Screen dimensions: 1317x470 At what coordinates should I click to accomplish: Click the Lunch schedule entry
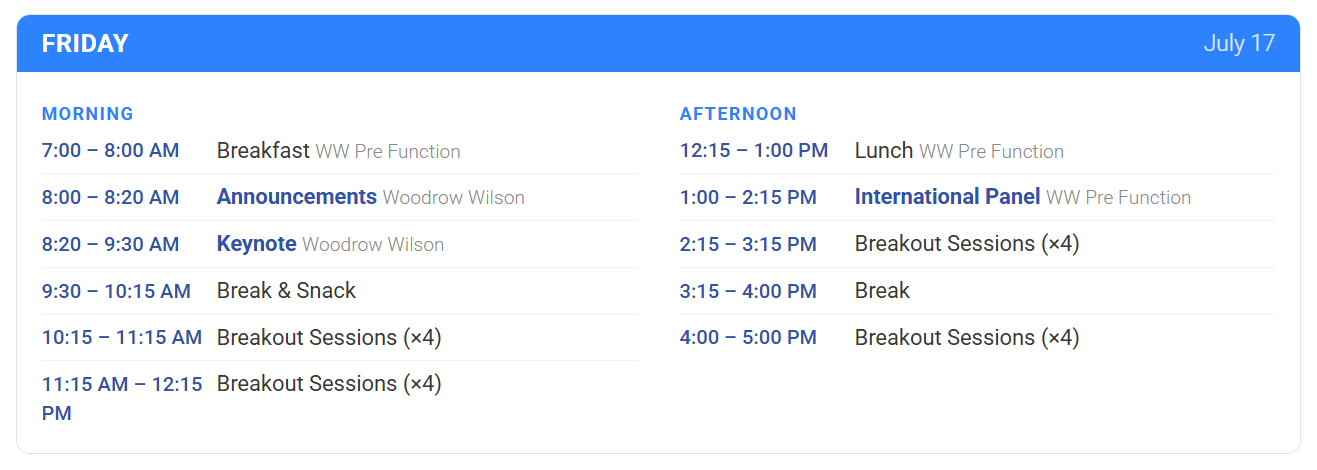(883, 151)
